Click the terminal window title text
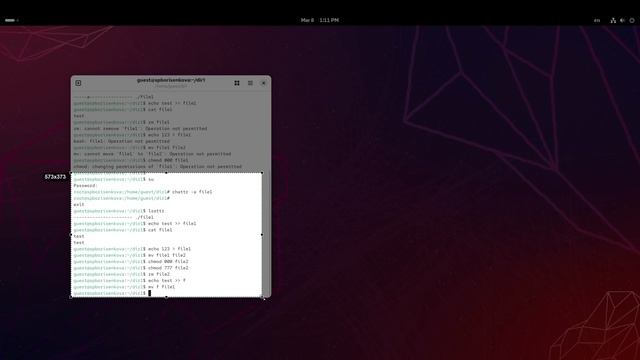Viewport: 640px width, 360px height. (x=171, y=80)
